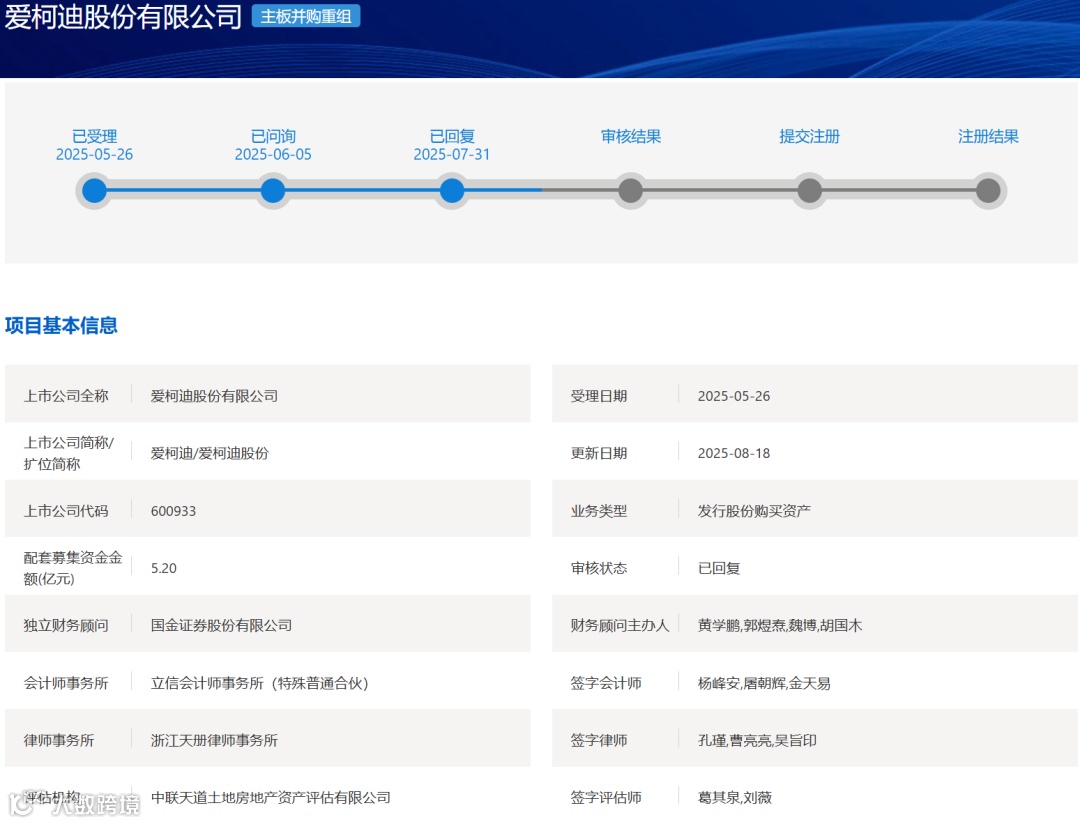Click the 已回复 timeline dot

pos(452,191)
